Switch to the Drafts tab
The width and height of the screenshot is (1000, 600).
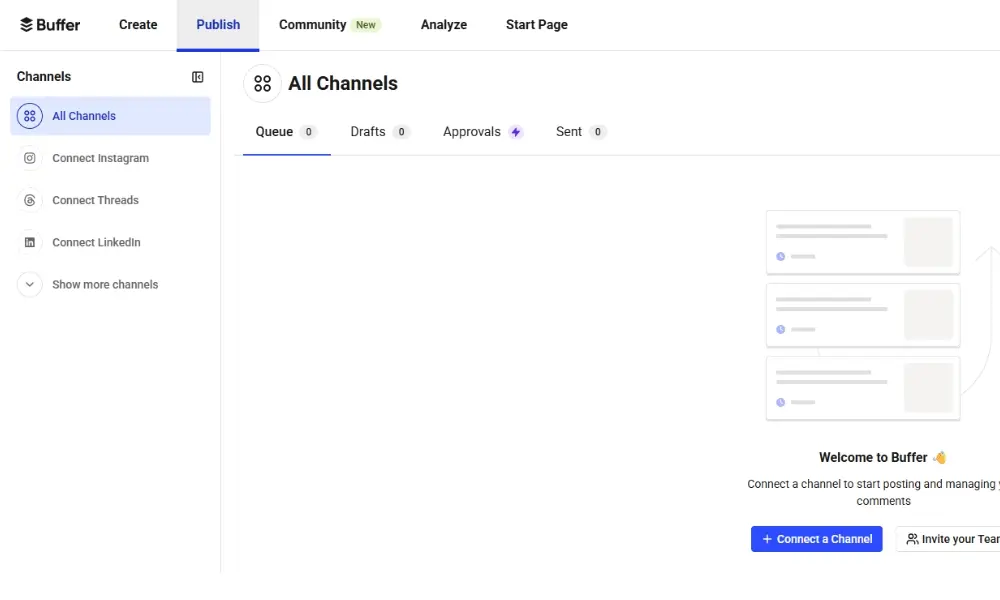point(368,132)
